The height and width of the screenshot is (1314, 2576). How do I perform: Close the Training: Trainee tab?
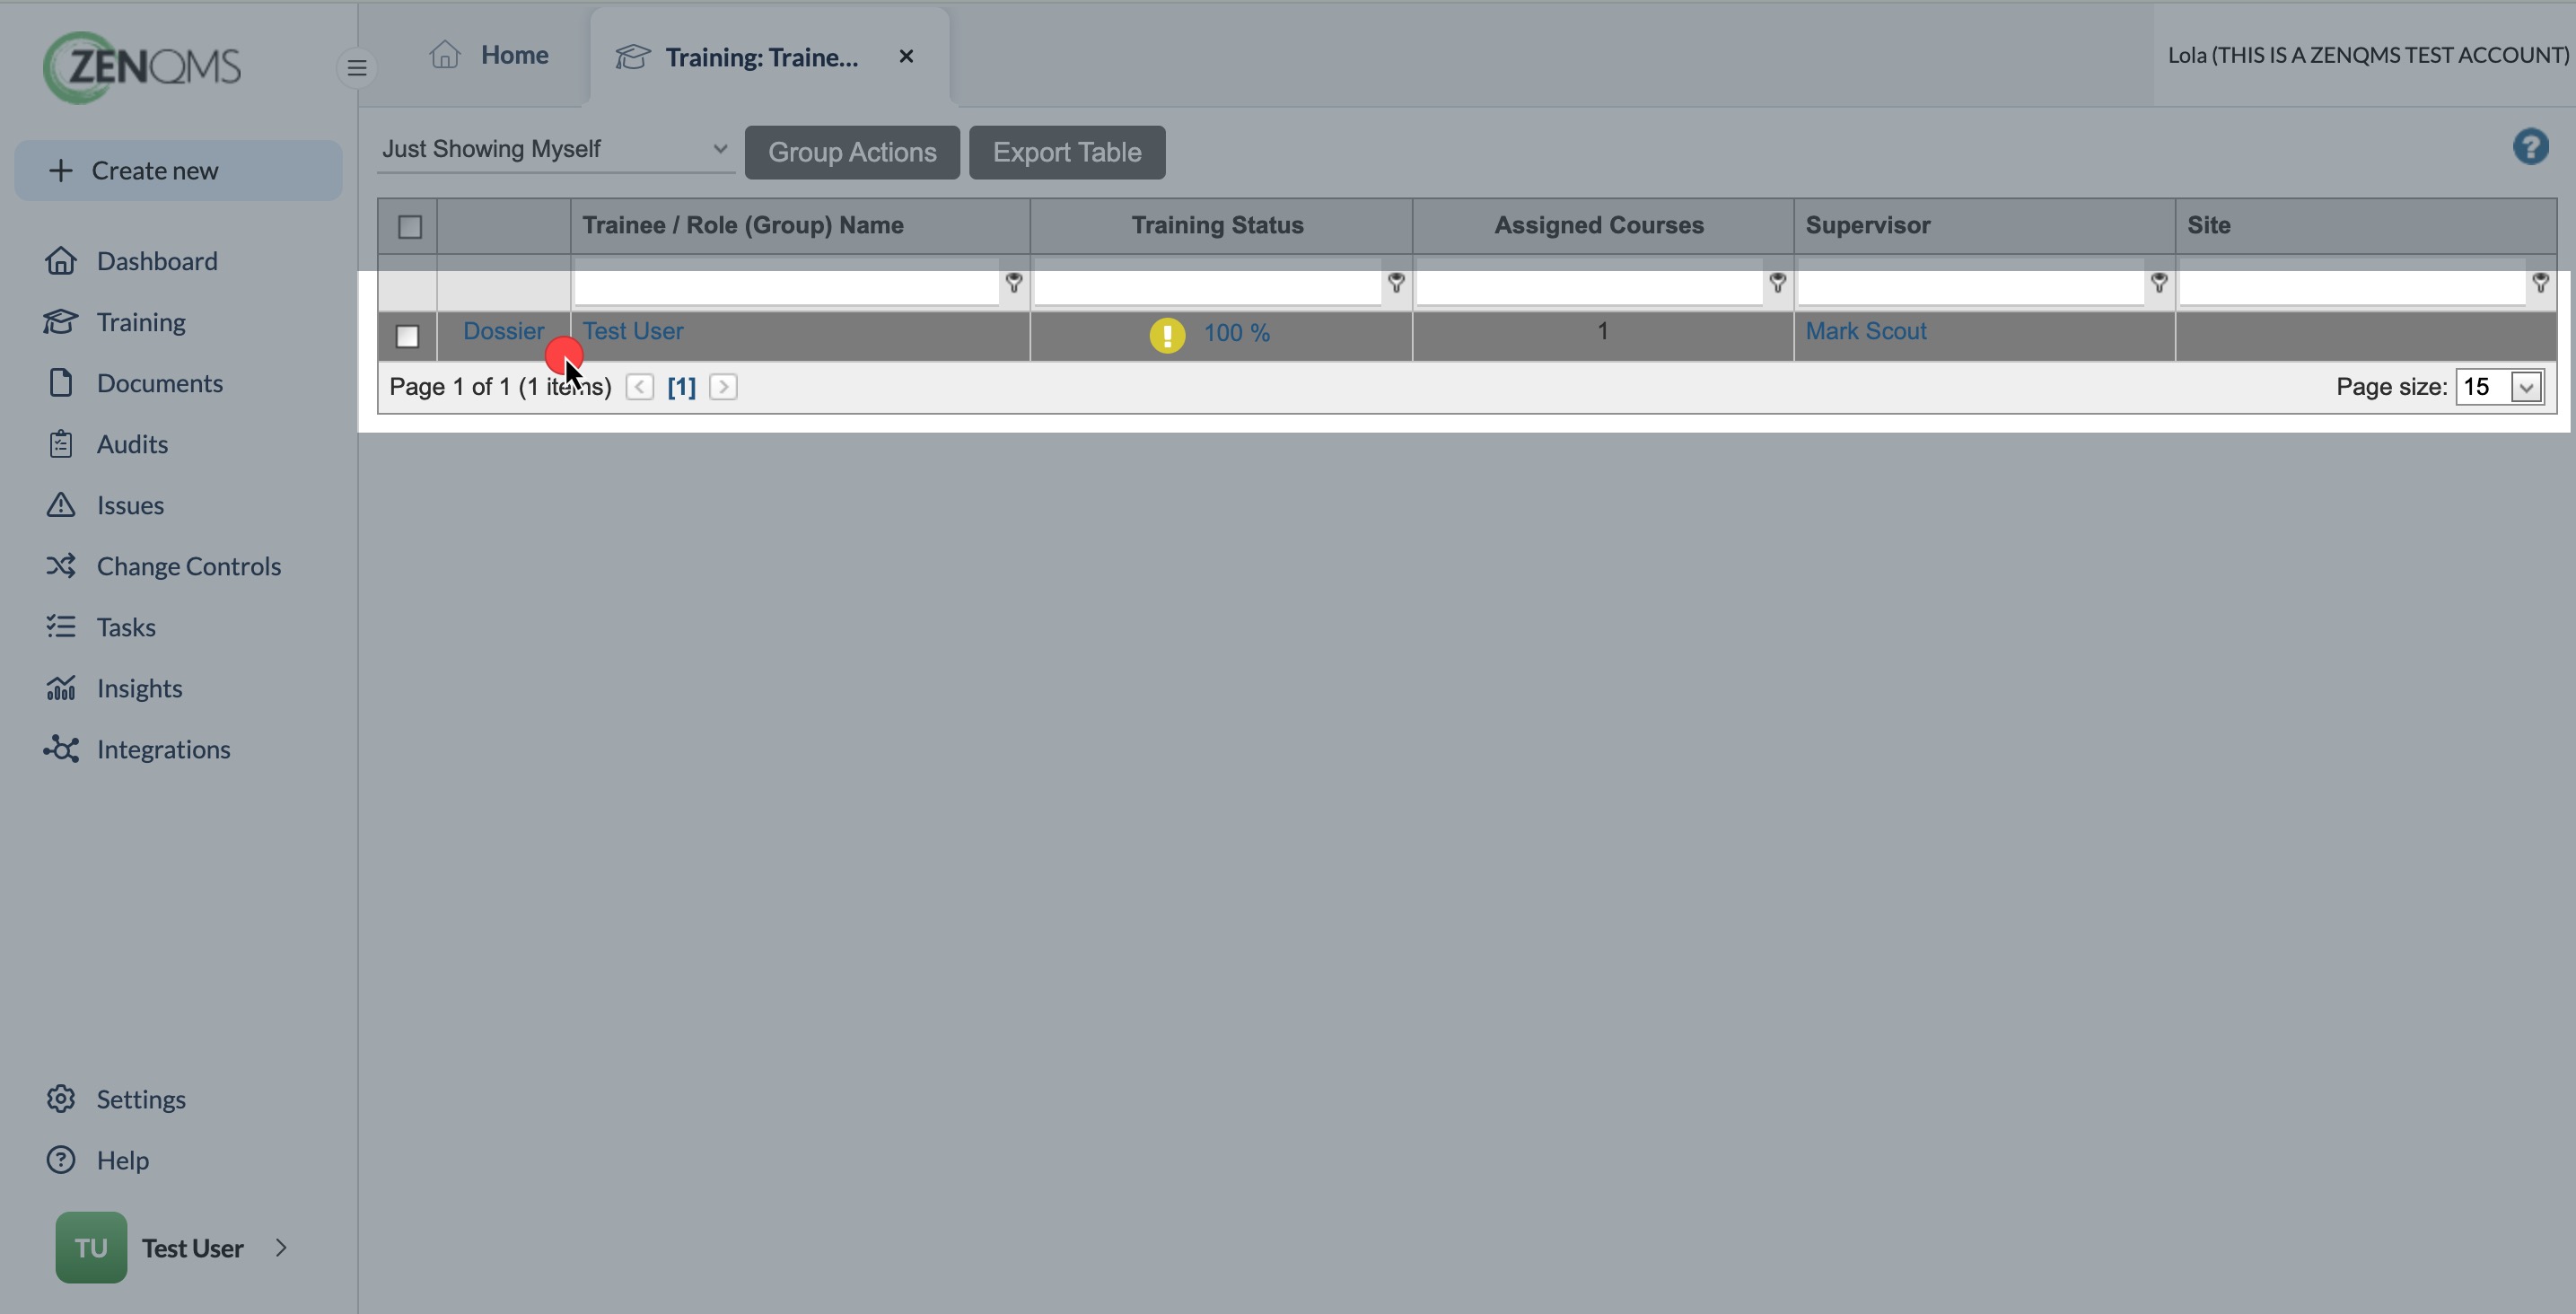click(x=906, y=57)
